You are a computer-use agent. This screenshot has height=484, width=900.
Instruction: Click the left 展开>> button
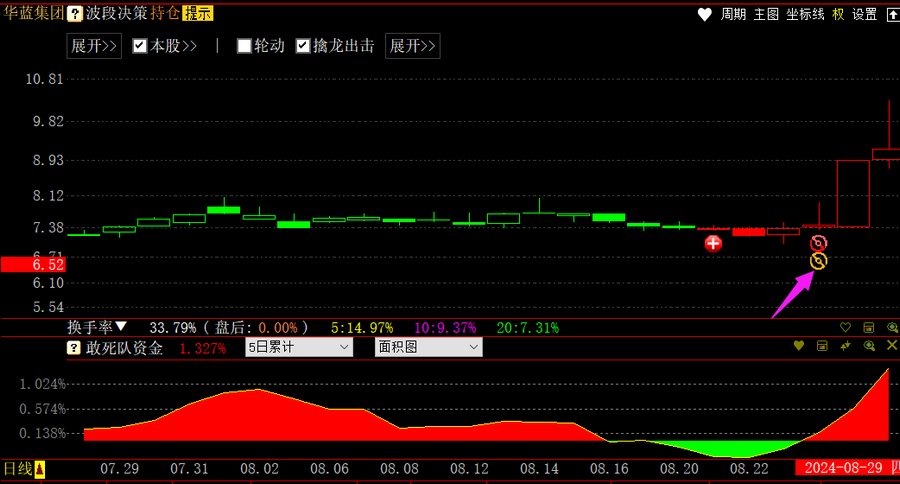pos(95,46)
